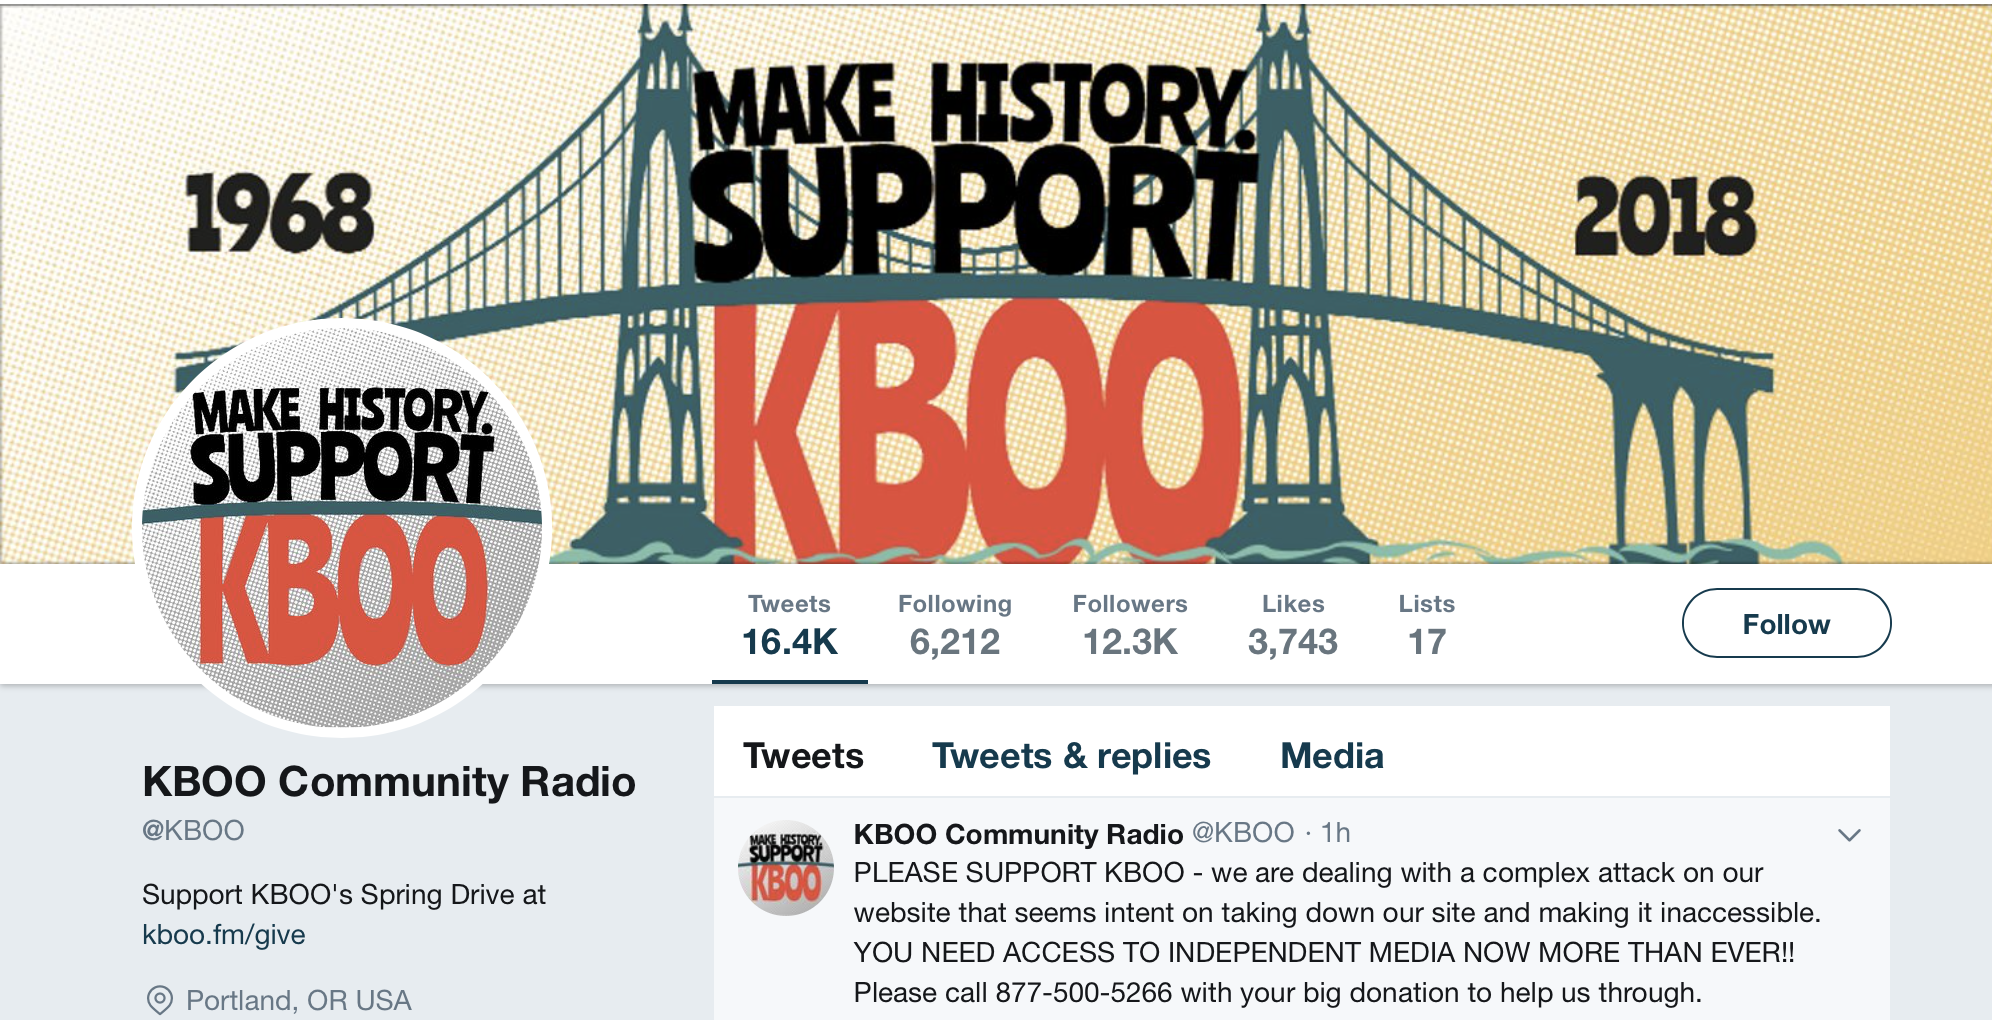Open the kboo.fm/give link

tap(224, 934)
